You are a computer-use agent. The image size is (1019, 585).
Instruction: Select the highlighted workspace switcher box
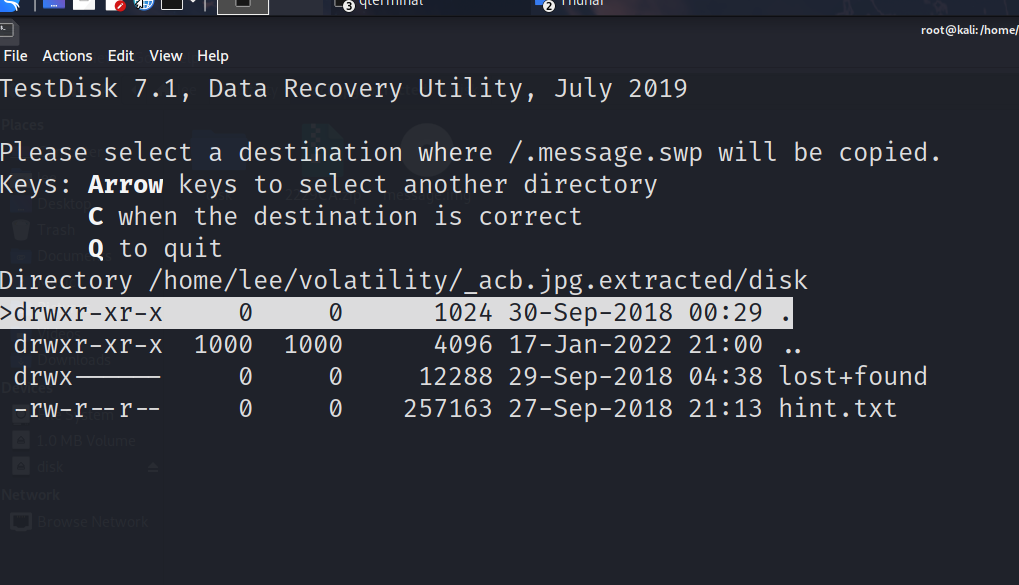click(x=243, y=6)
